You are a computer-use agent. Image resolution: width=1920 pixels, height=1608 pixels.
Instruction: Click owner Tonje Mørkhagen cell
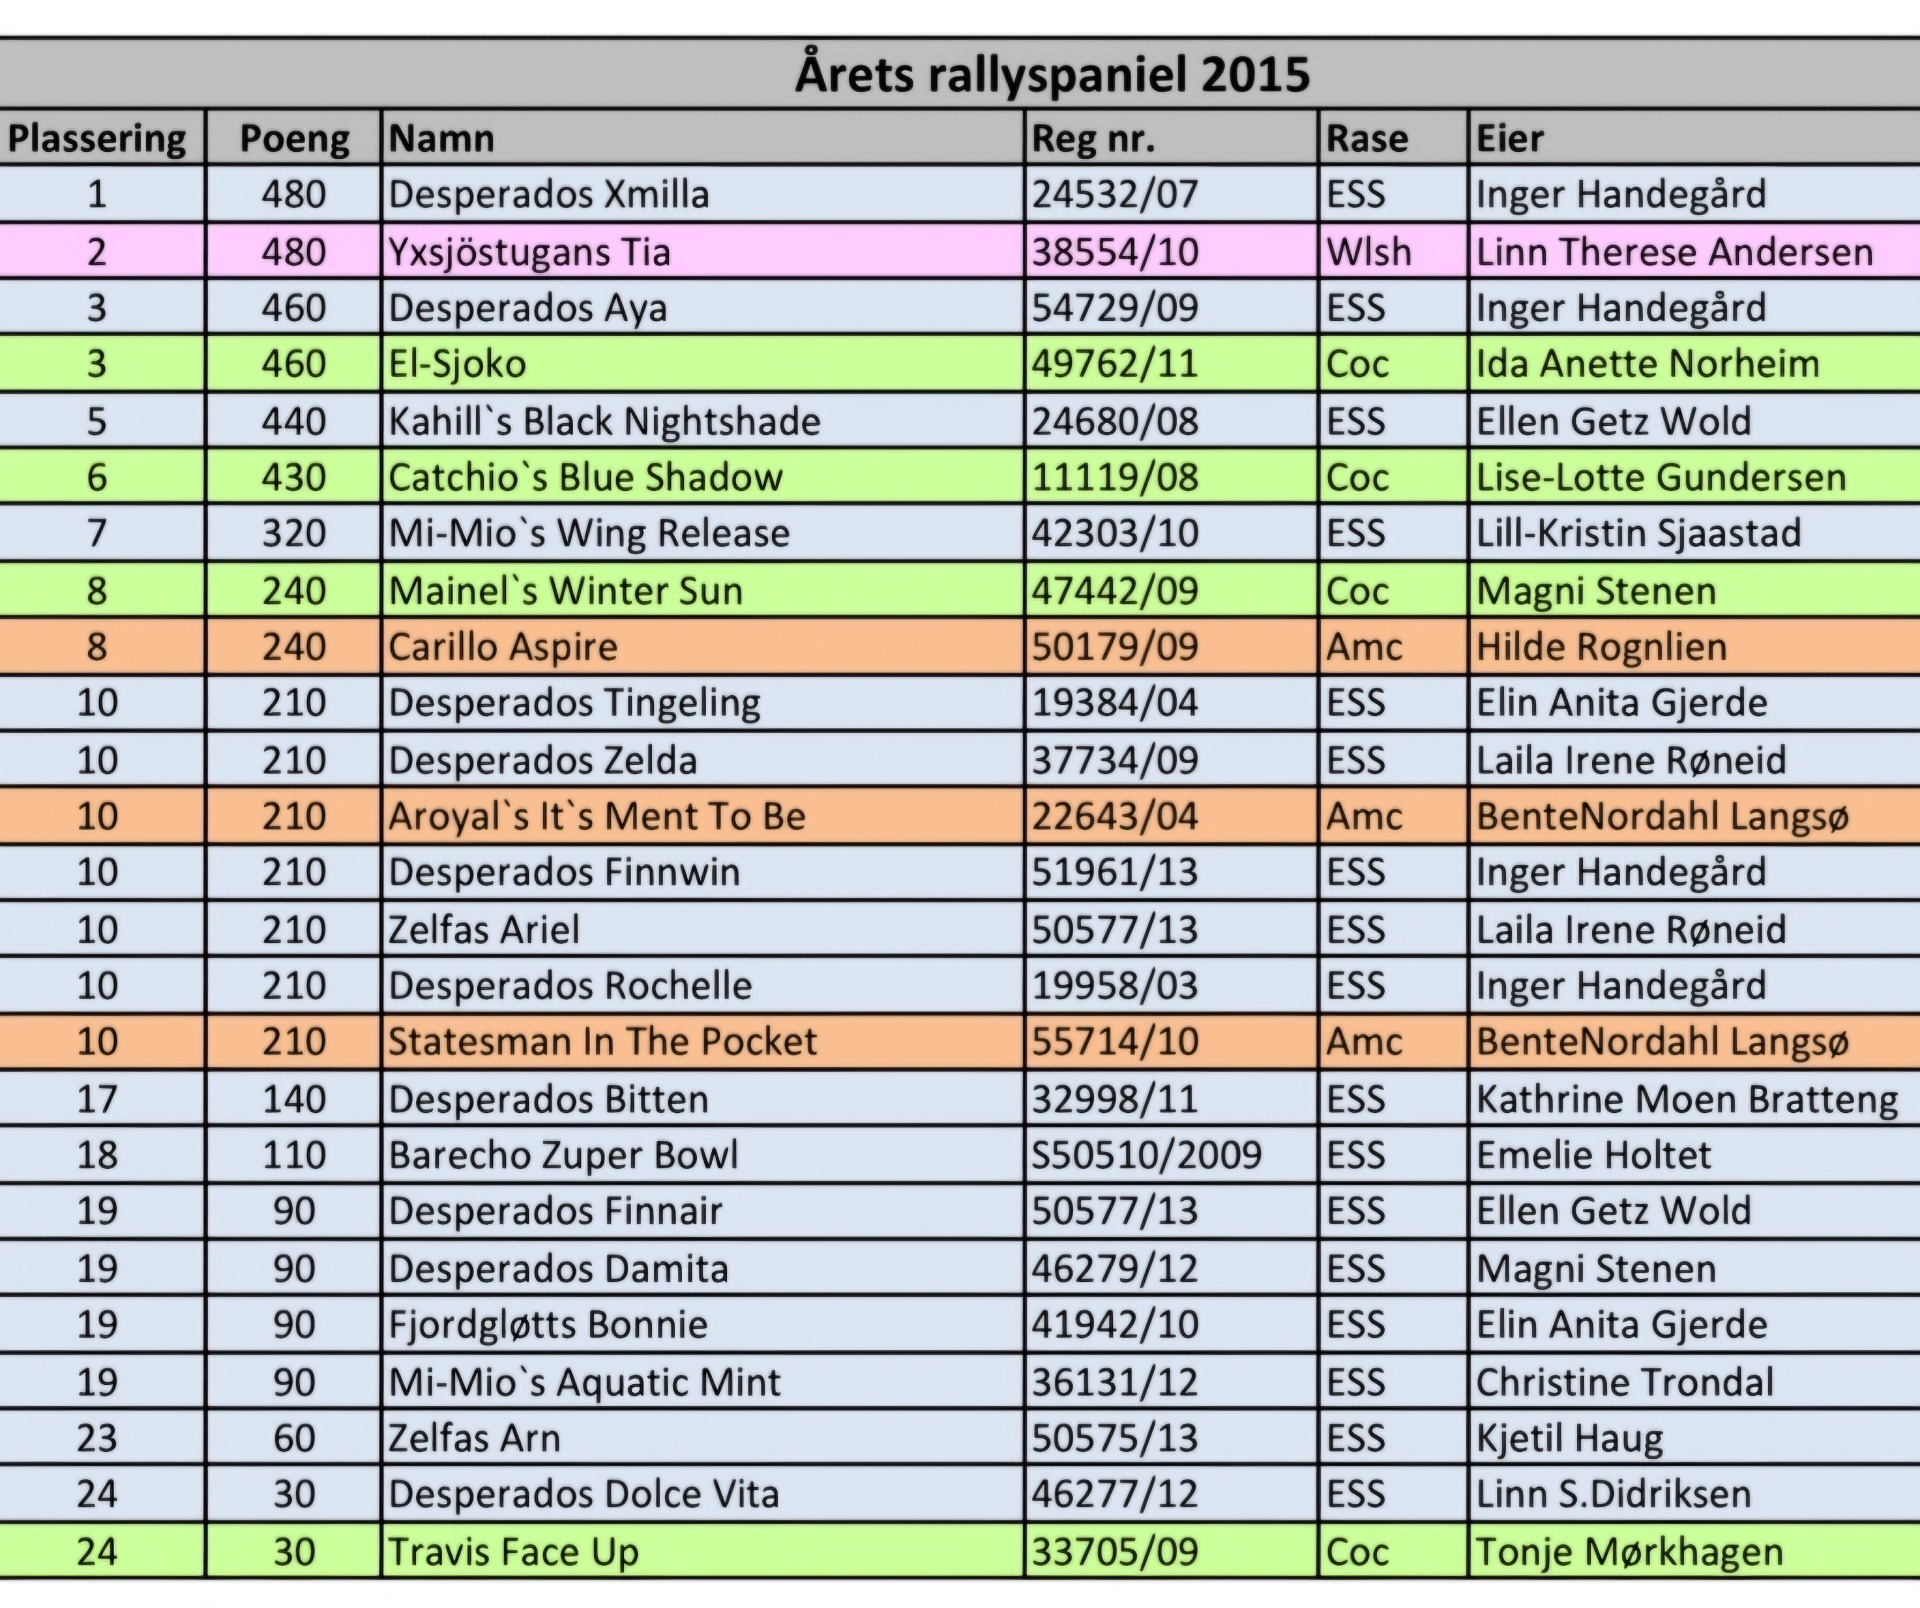1692,1552
